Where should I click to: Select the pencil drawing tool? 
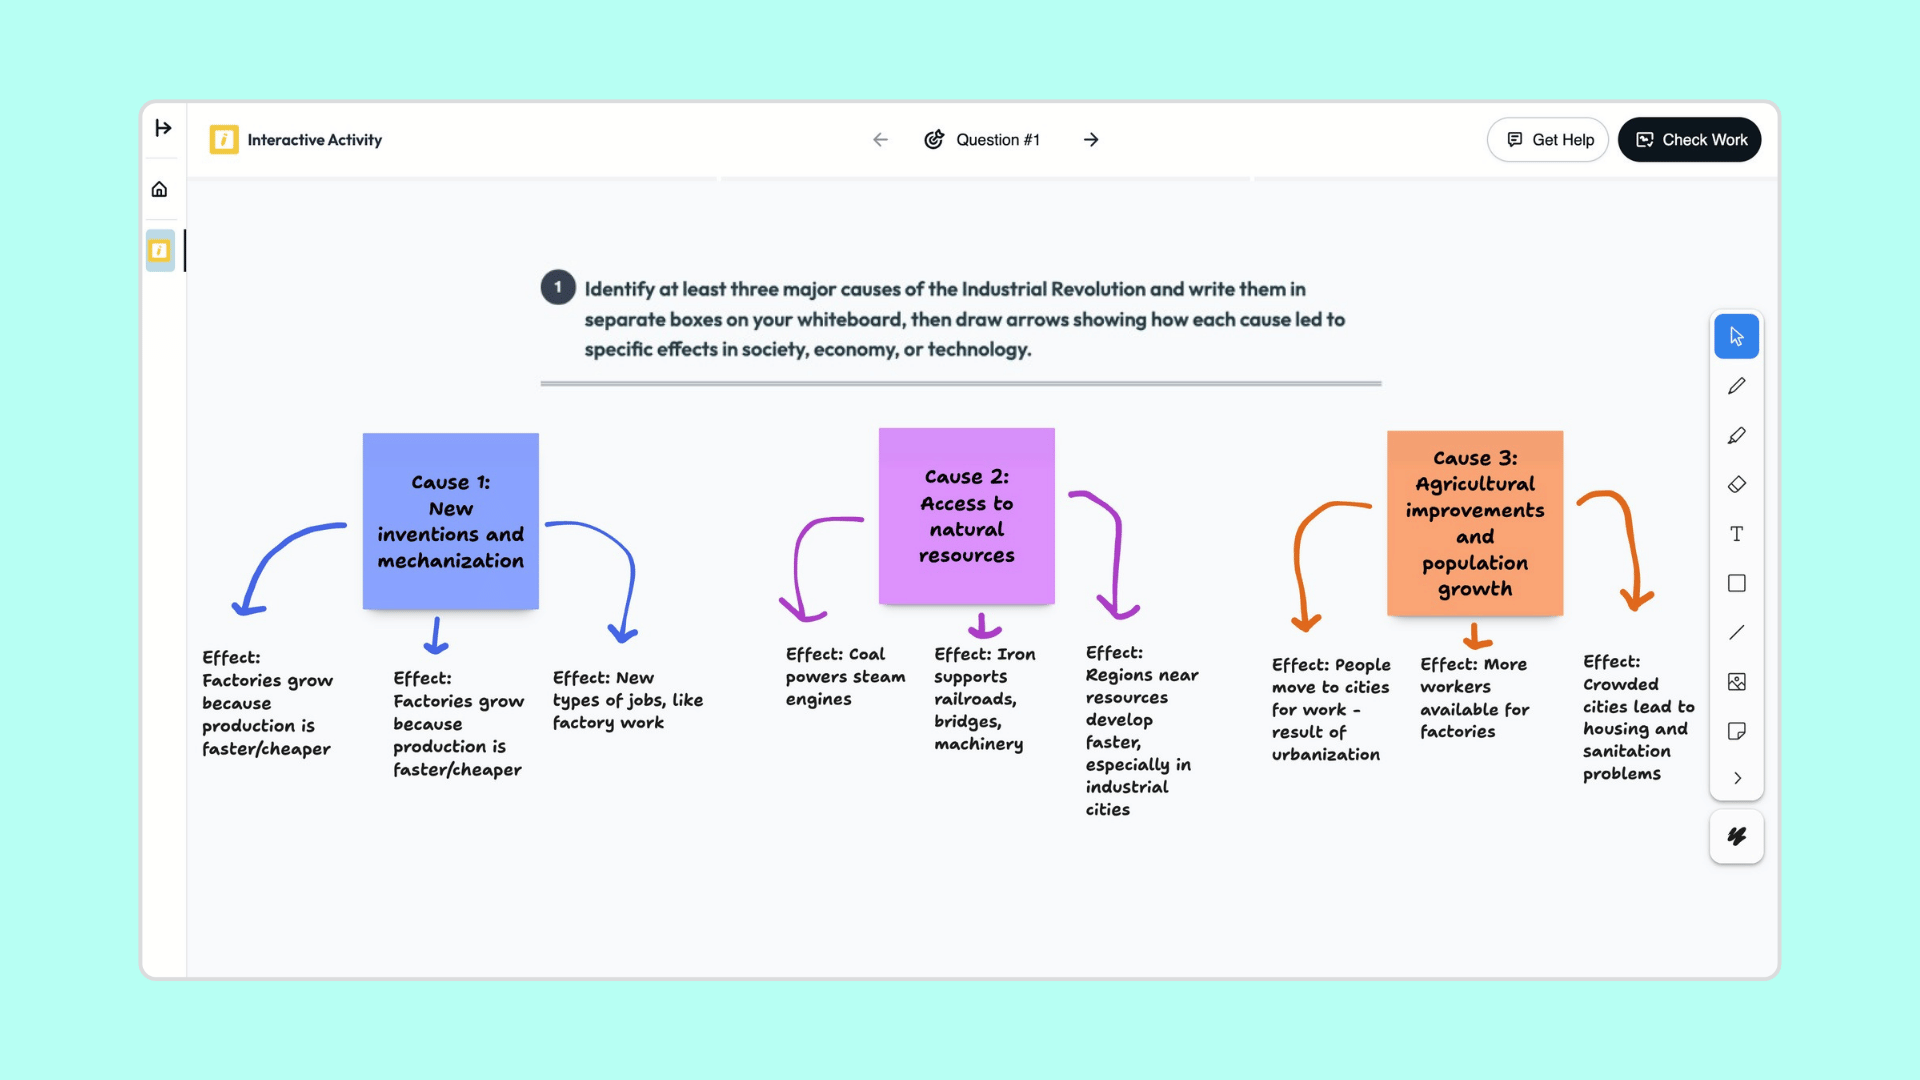[x=1736, y=386]
